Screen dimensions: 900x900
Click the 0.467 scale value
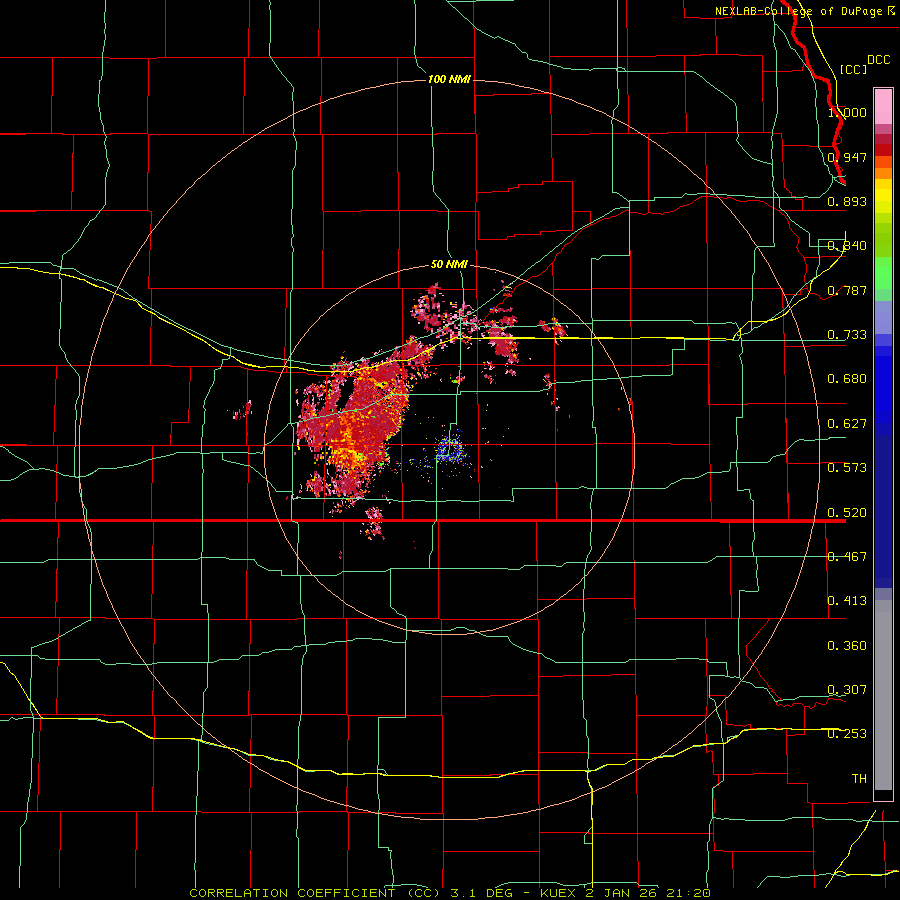tap(847, 557)
